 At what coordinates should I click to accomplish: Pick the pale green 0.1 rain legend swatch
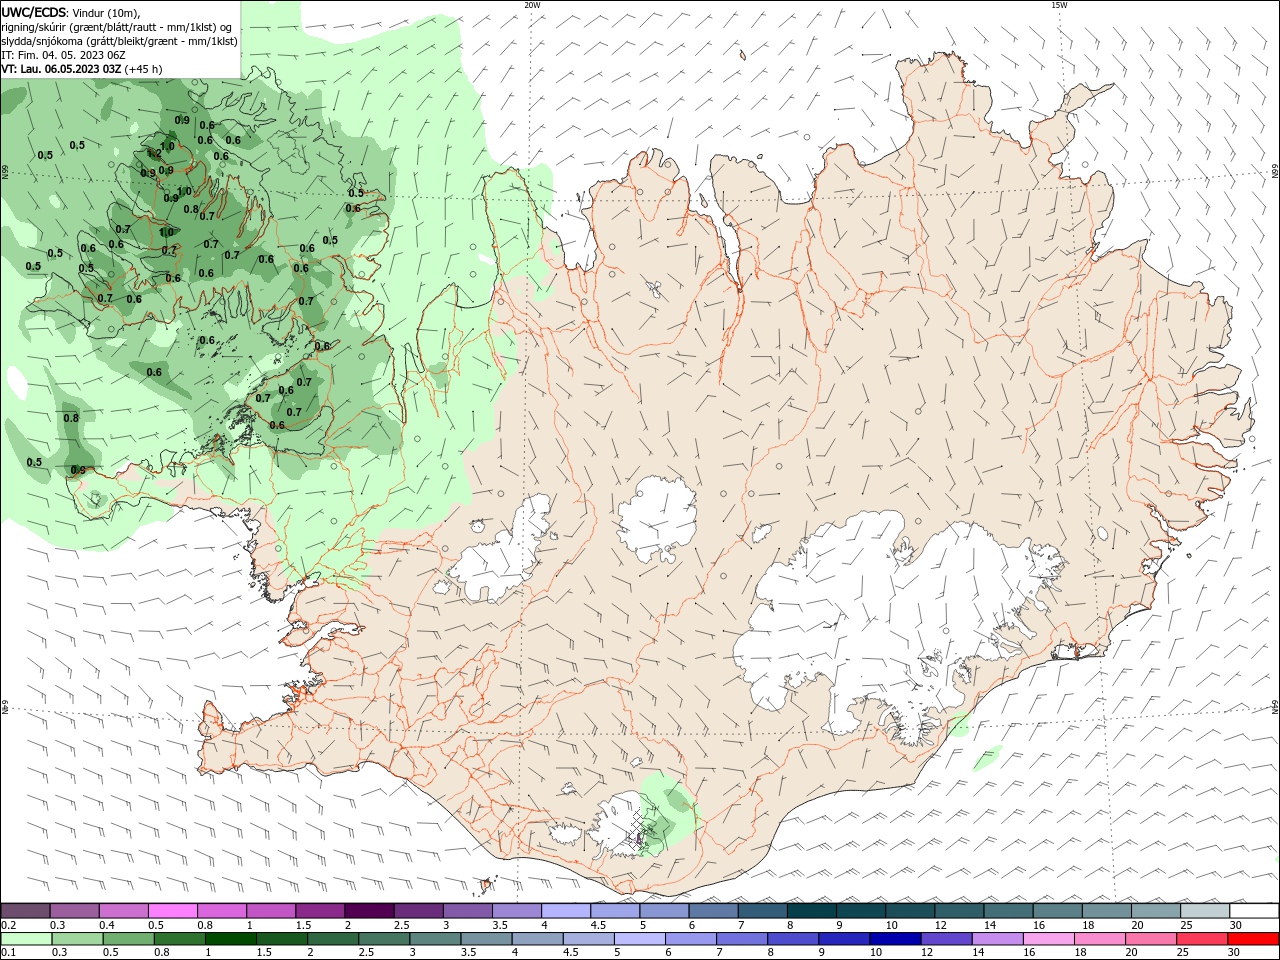click(x=26, y=939)
